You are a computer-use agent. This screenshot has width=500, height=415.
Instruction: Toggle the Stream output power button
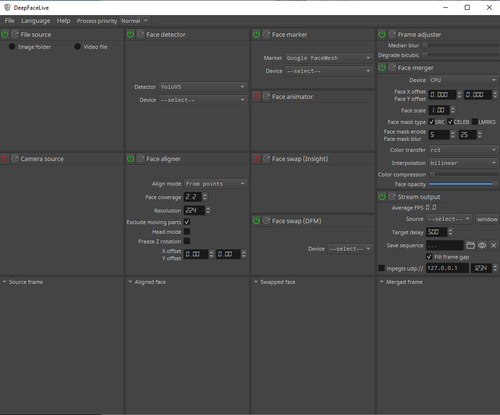point(382,197)
